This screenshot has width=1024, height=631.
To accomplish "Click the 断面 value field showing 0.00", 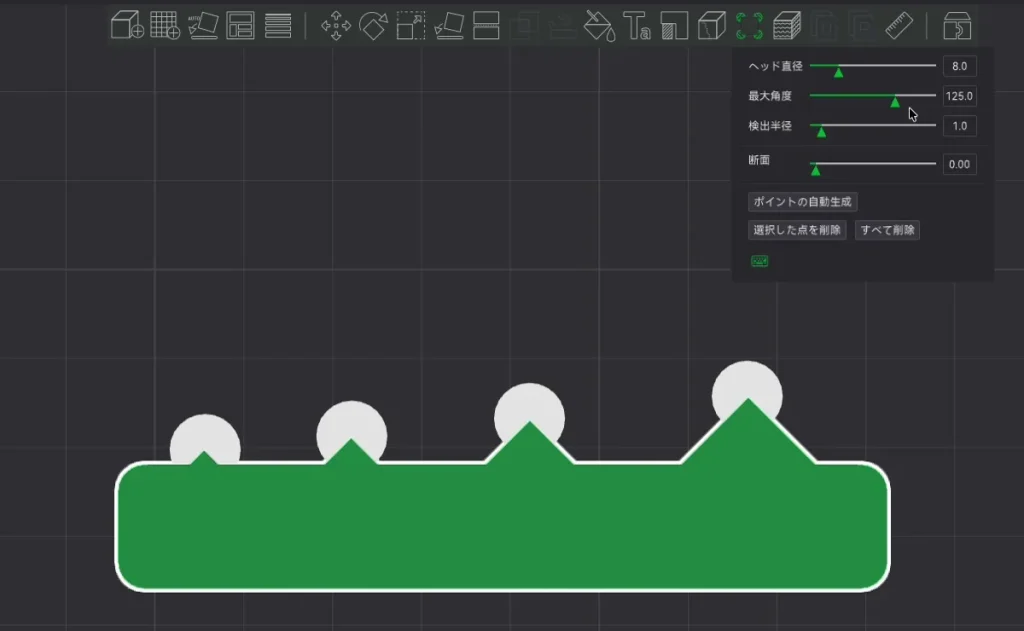I will (959, 164).
